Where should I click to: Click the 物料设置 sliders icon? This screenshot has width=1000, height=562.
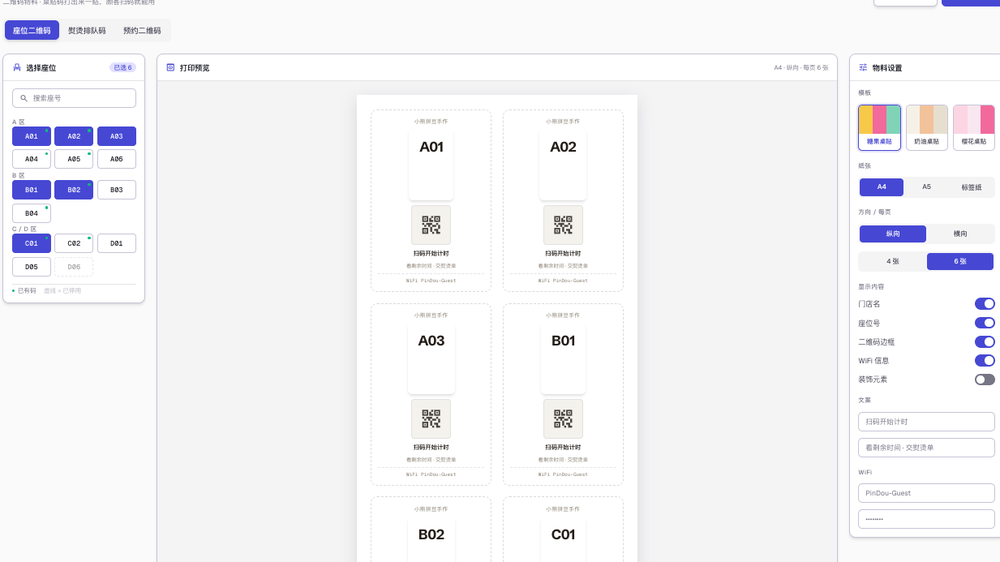tap(863, 68)
